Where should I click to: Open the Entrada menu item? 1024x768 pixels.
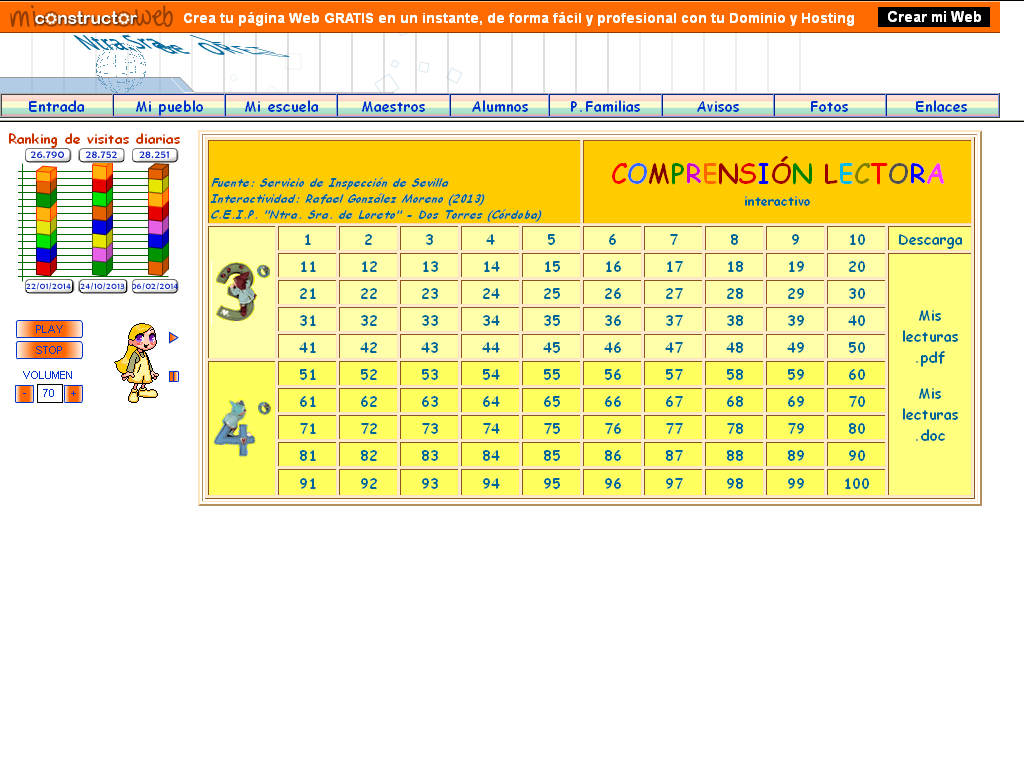(57, 106)
